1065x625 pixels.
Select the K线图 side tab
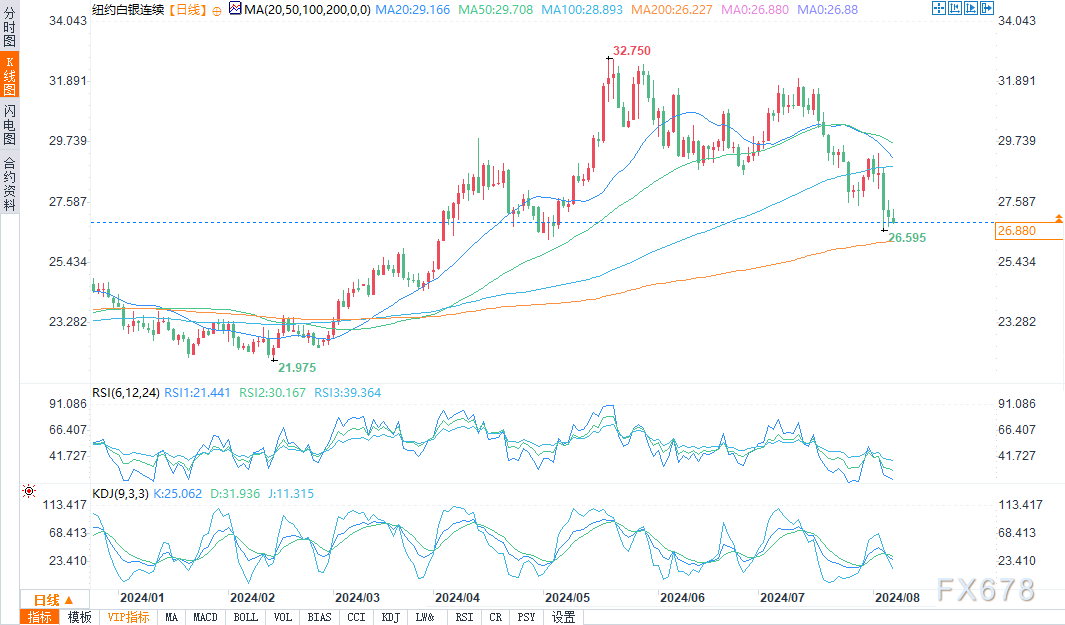[x=10, y=75]
